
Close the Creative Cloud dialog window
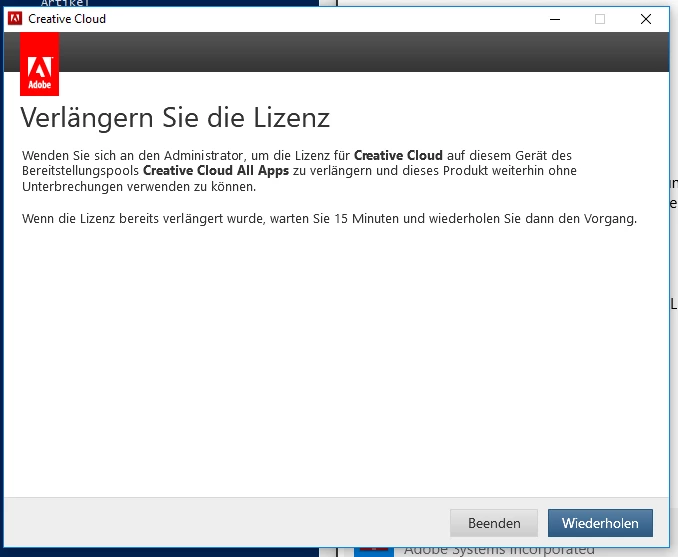pos(646,19)
